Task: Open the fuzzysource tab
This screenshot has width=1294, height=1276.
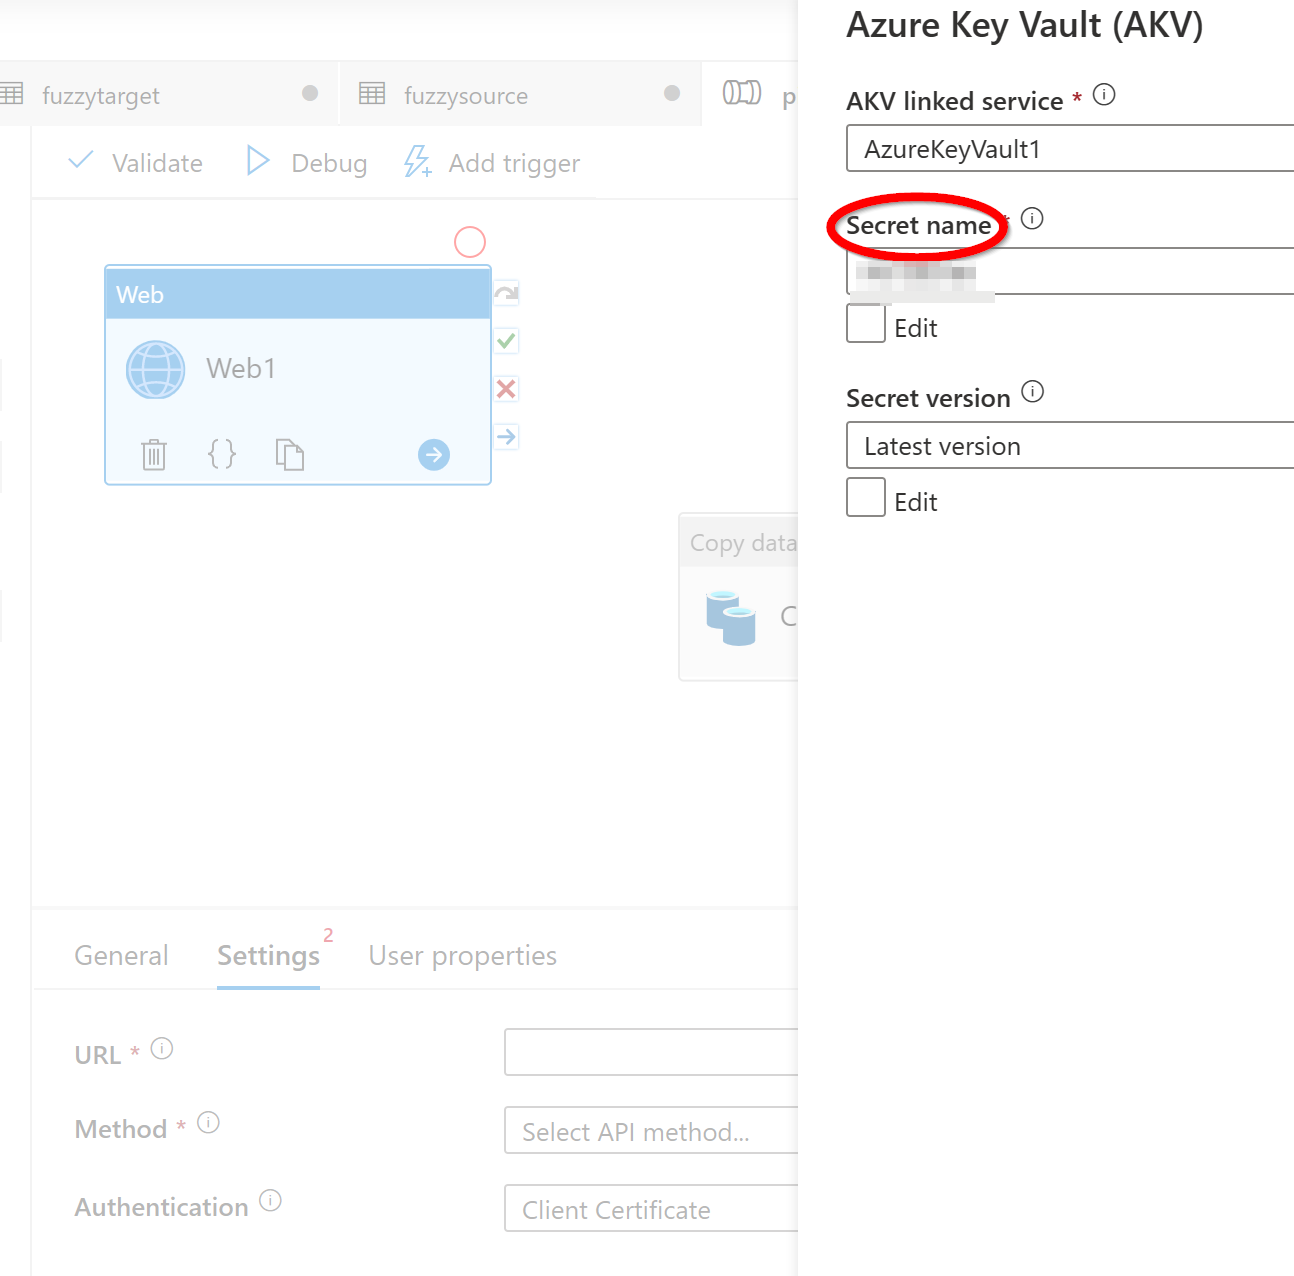Action: tap(465, 95)
